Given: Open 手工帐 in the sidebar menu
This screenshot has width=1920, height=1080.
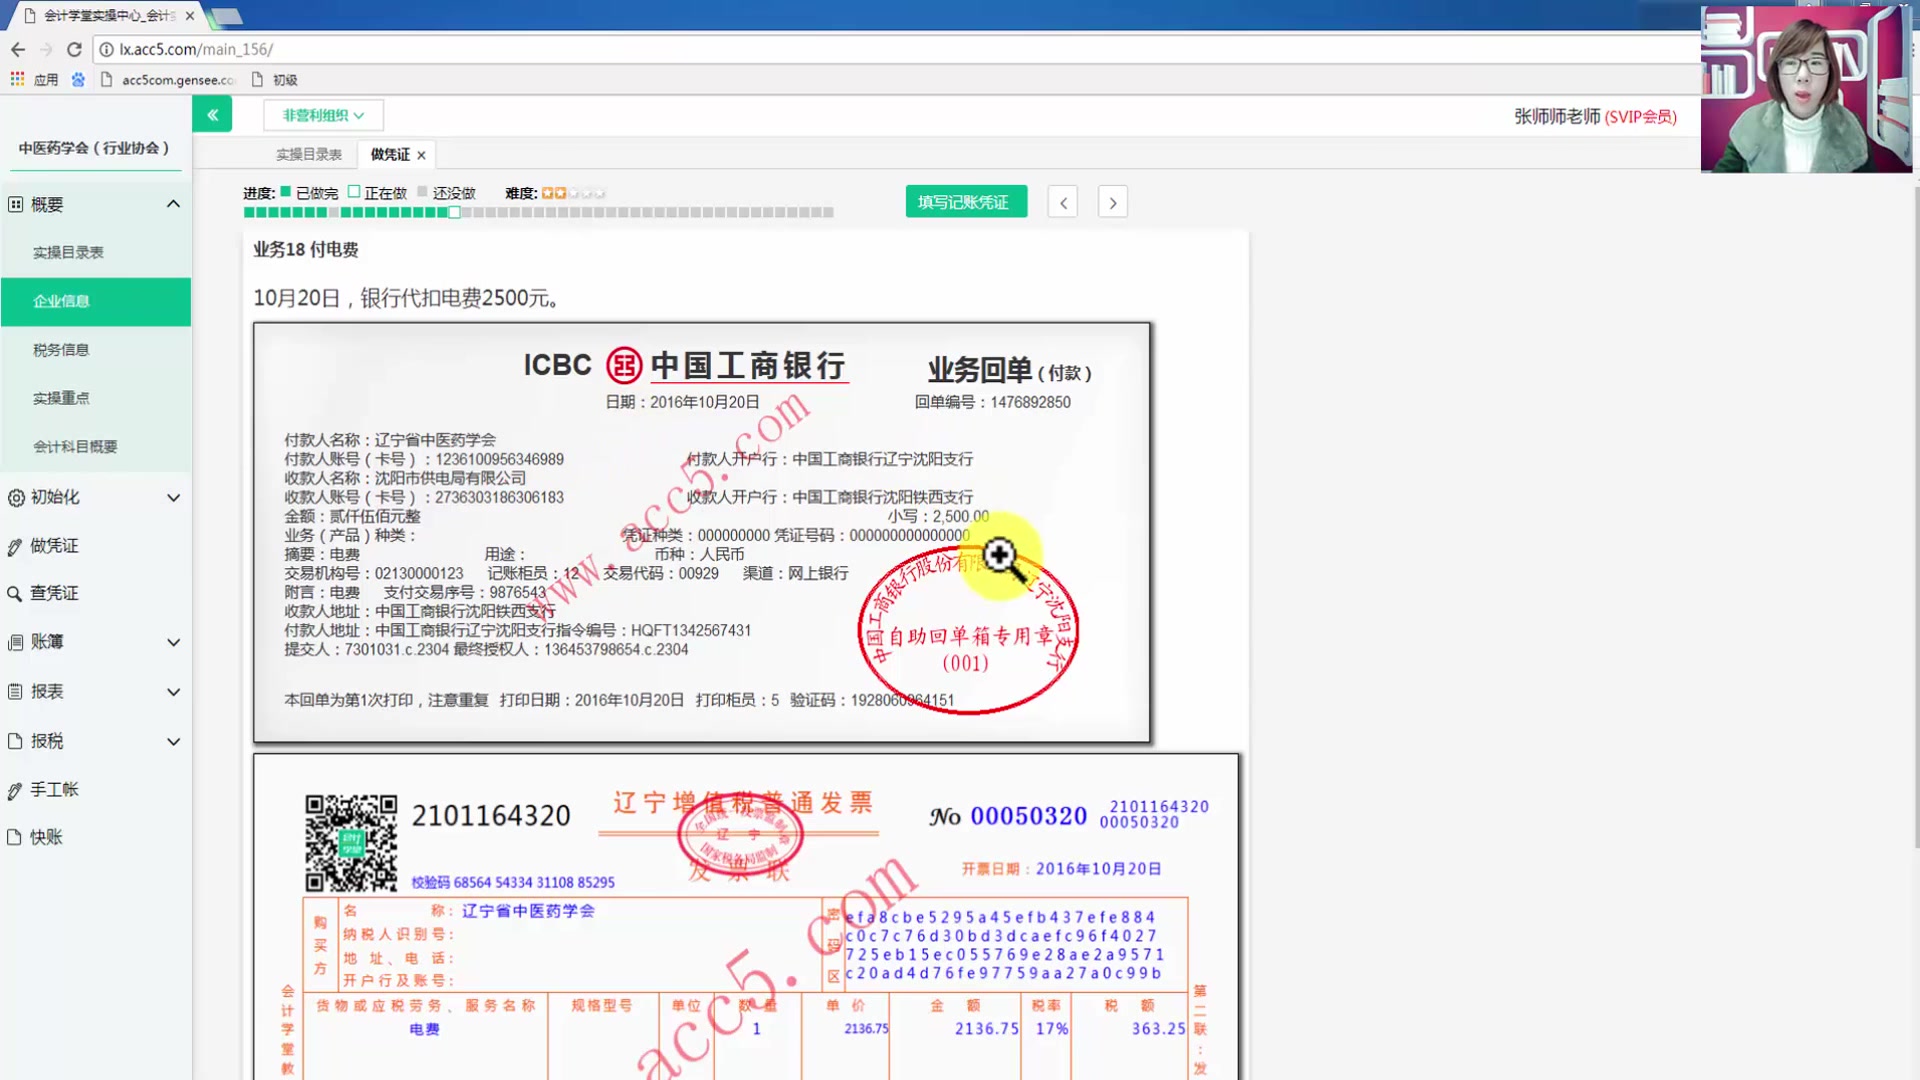Looking at the screenshot, I should click(x=54, y=789).
